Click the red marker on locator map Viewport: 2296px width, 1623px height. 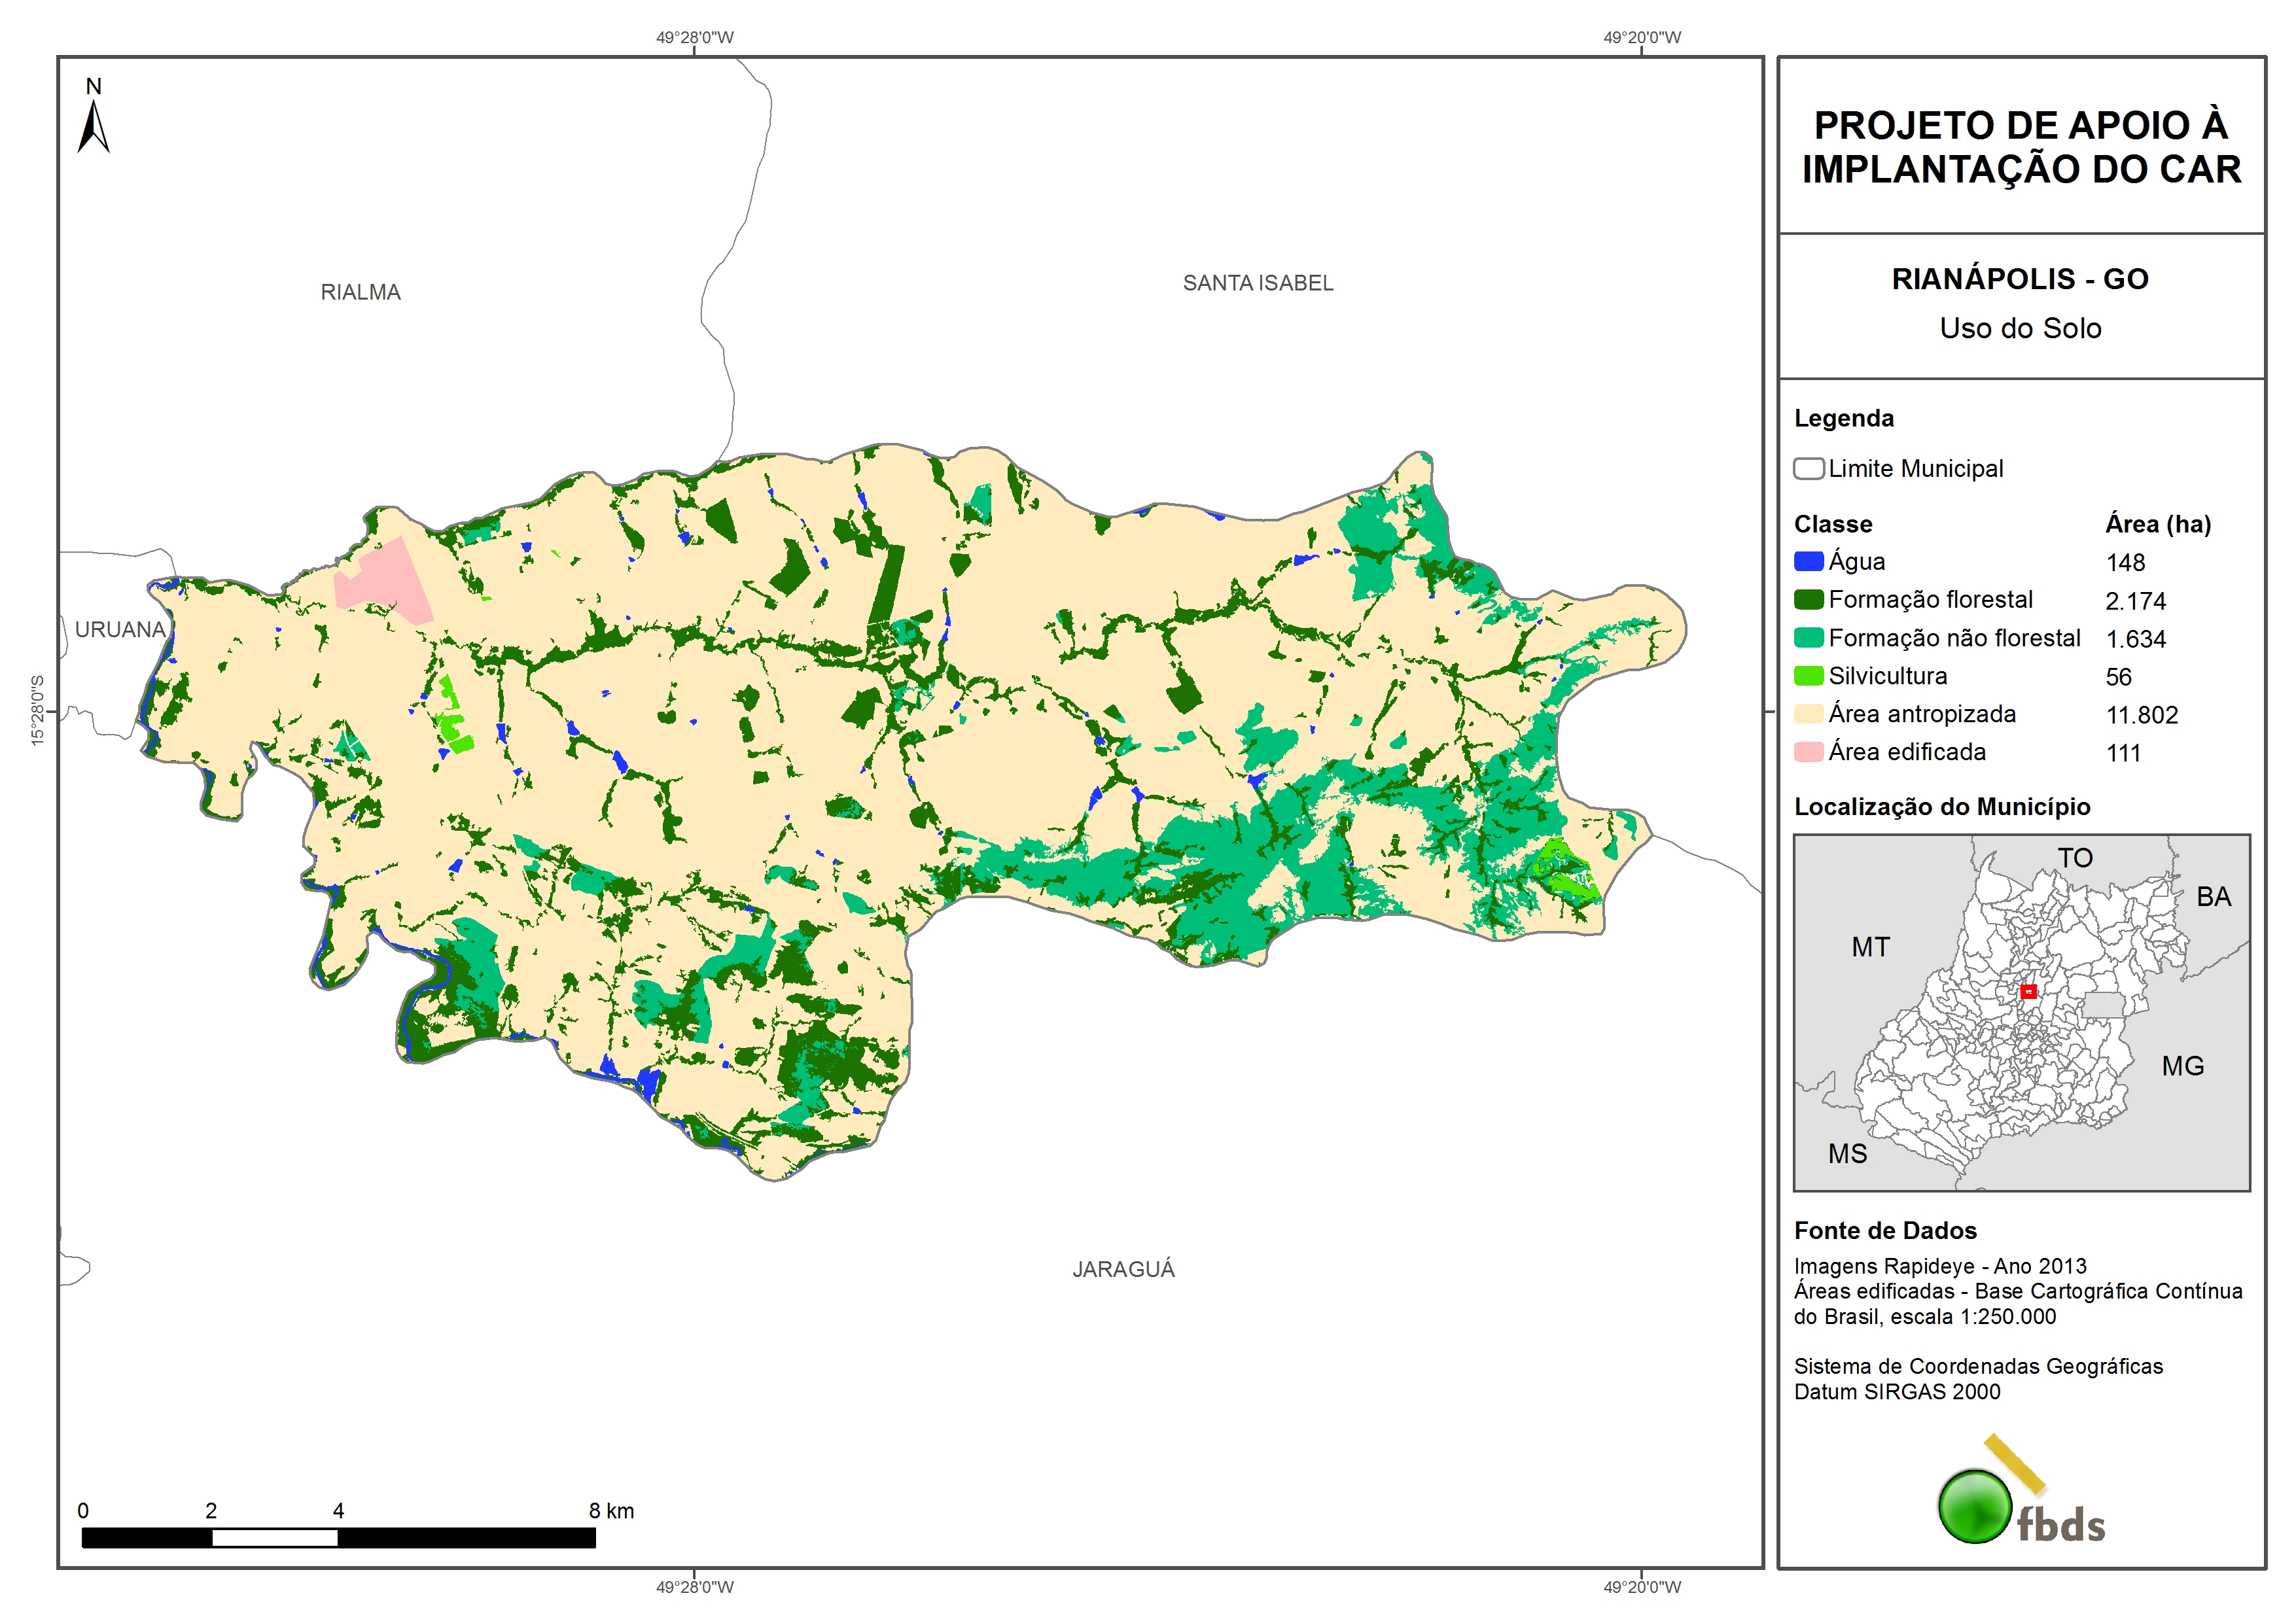coord(2028,992)
